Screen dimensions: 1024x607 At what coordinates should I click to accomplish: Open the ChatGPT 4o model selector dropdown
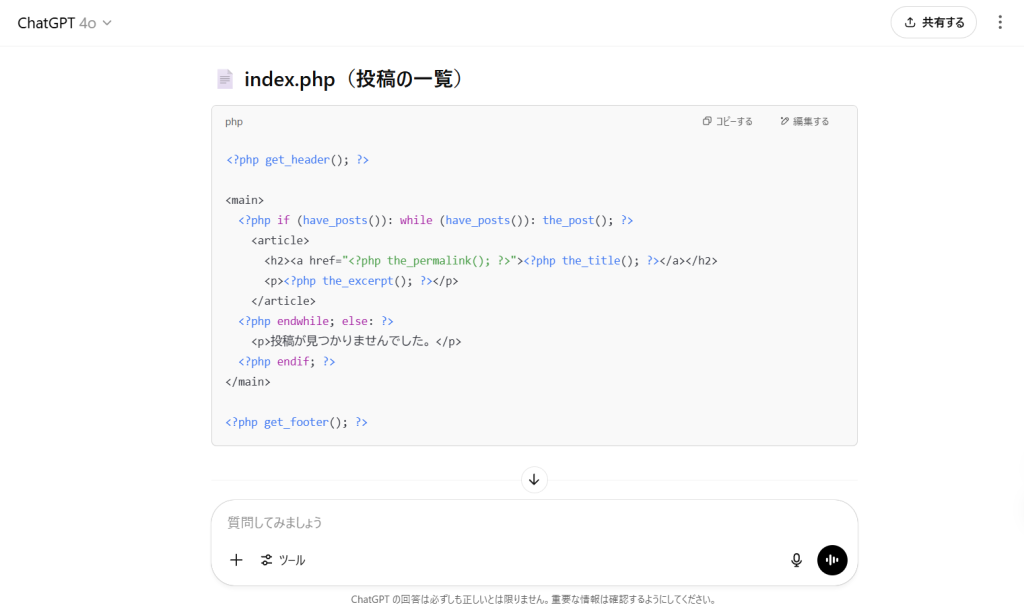click(64, 23)
